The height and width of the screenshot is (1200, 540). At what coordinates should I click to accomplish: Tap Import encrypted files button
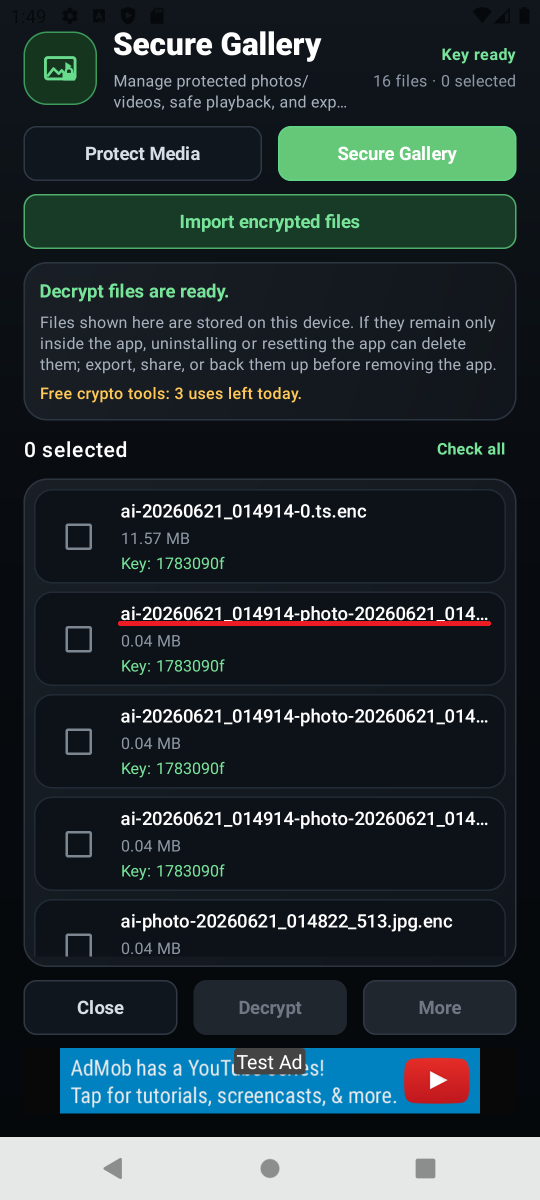pos(270,222)
